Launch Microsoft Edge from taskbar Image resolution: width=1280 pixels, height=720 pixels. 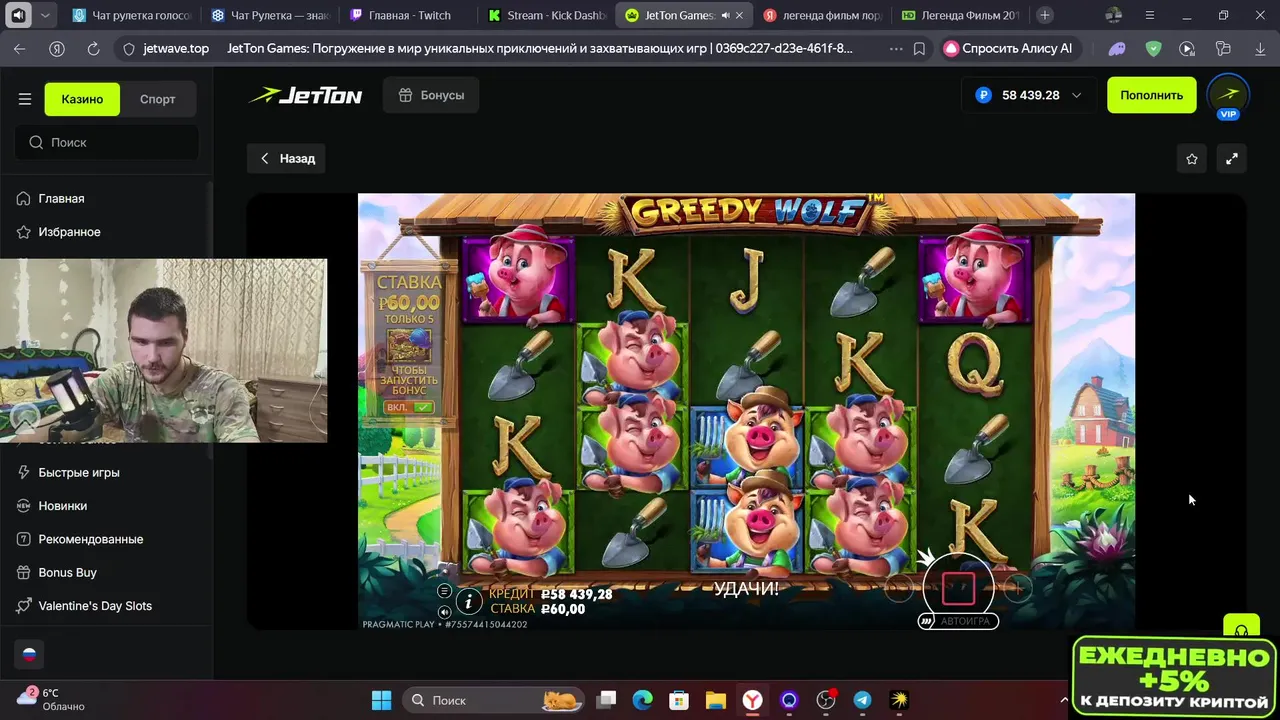tap(642, 700)
